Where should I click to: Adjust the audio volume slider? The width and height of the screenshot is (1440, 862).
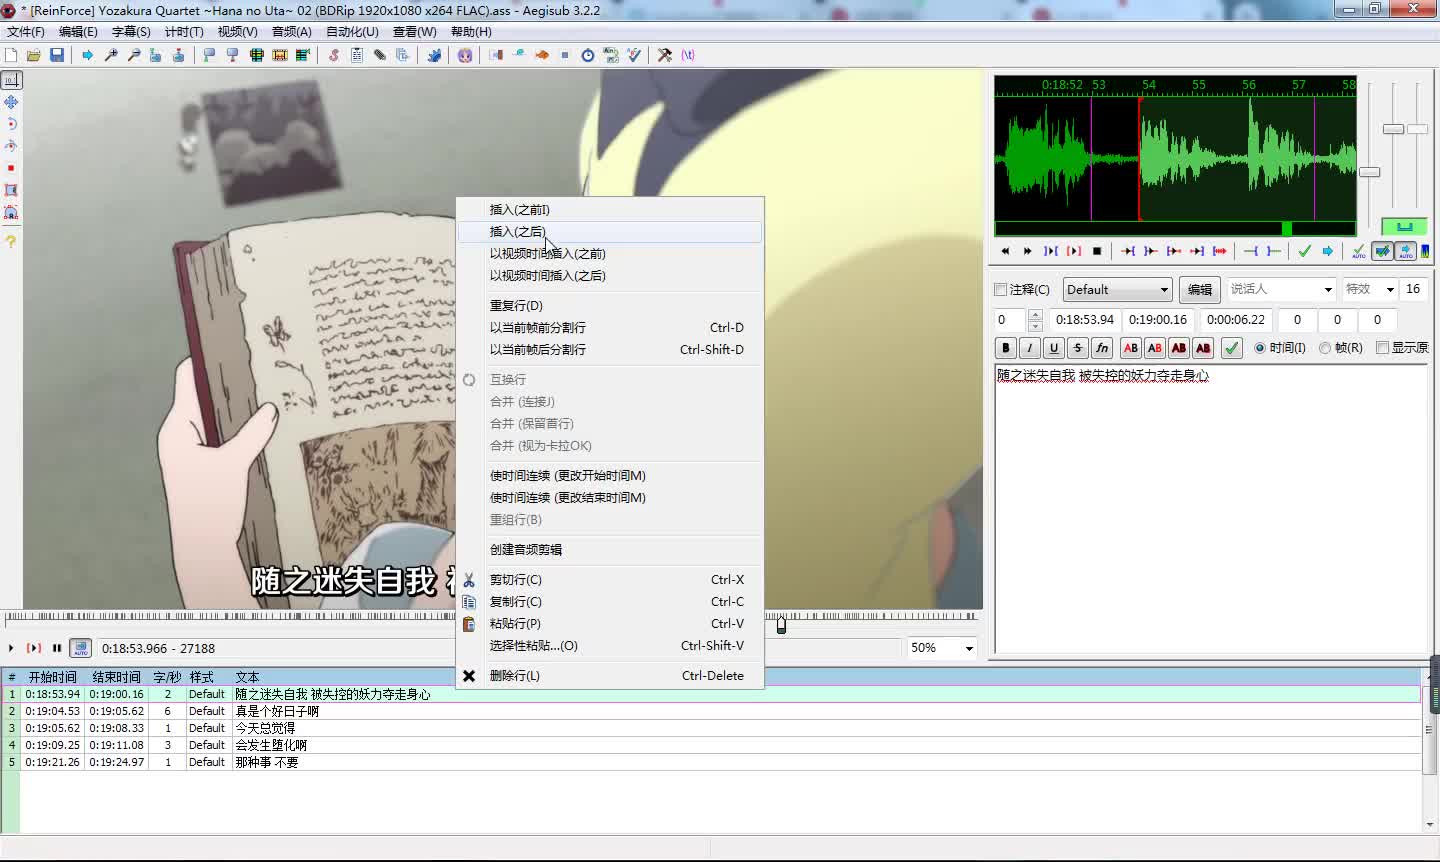click(1418, 129)
